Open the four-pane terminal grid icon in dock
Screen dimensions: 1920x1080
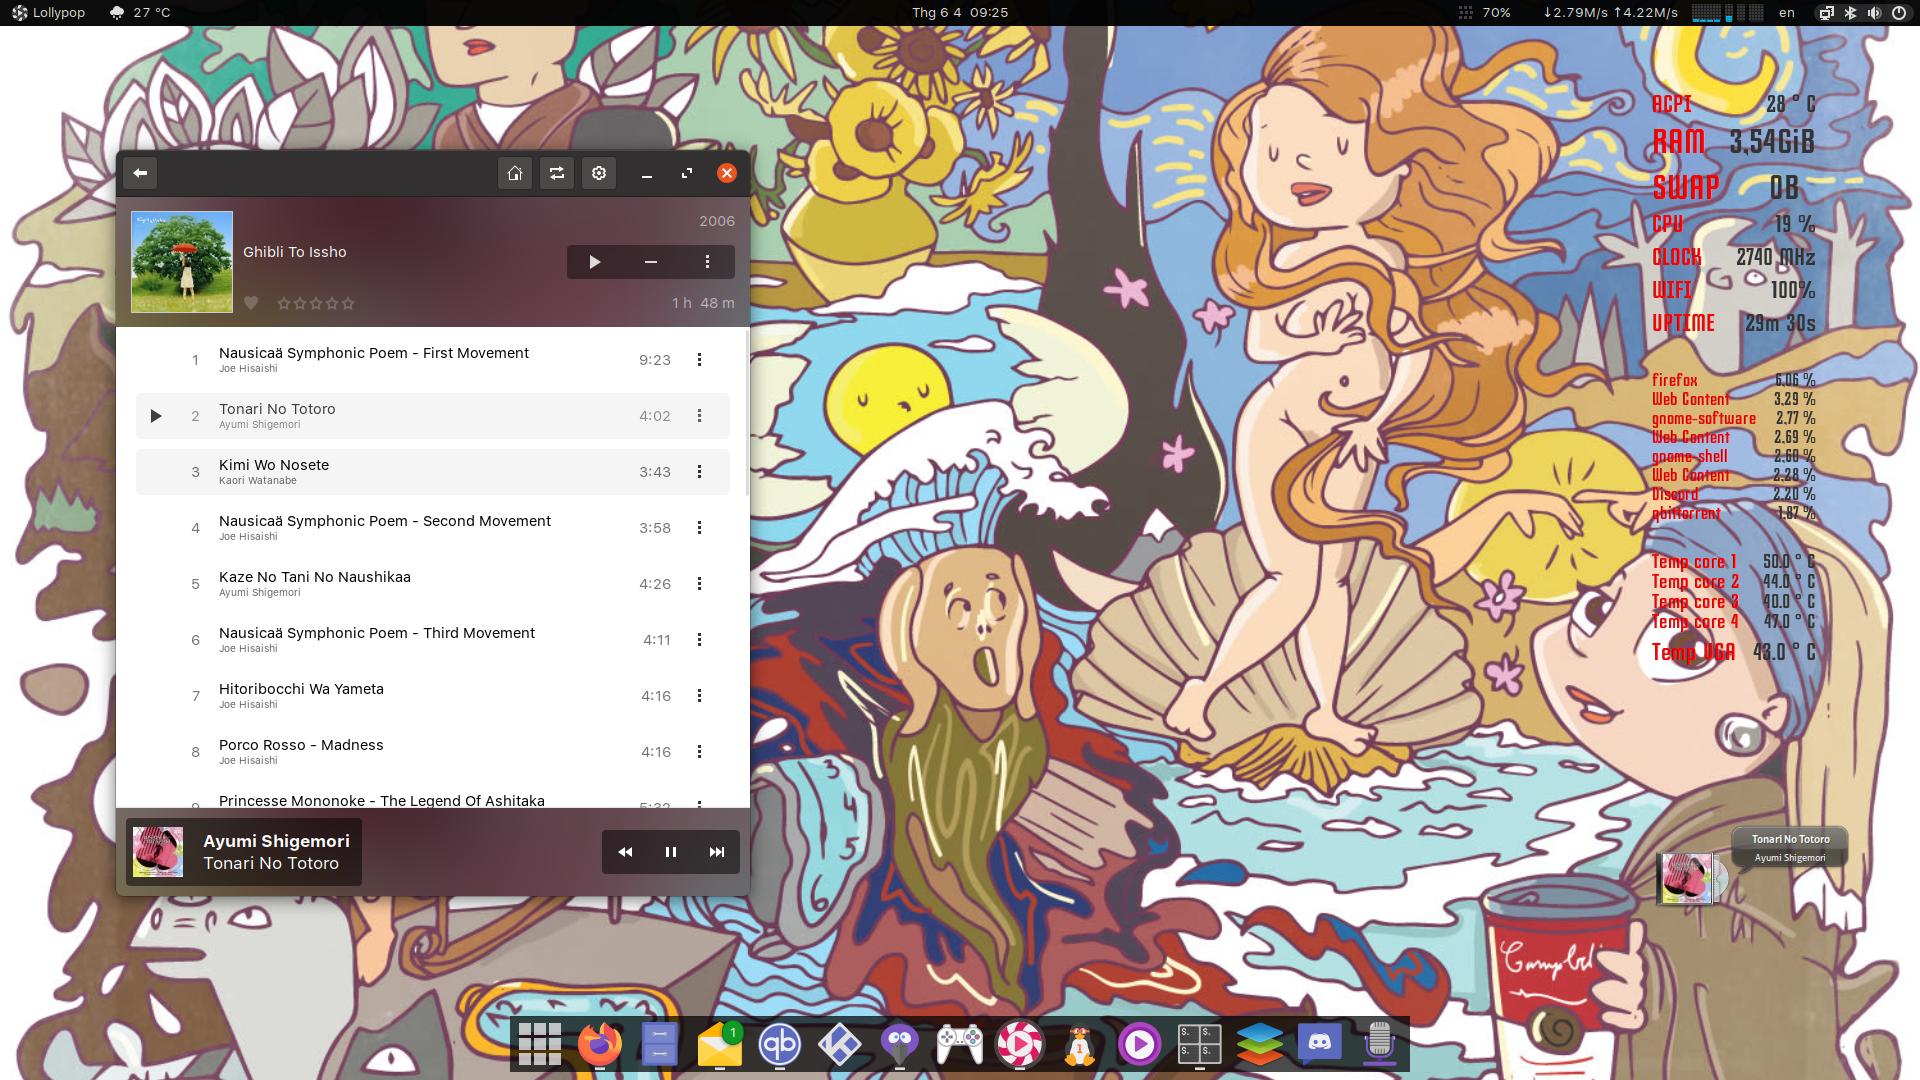pyautogui.click(x=1200, y=1044)
